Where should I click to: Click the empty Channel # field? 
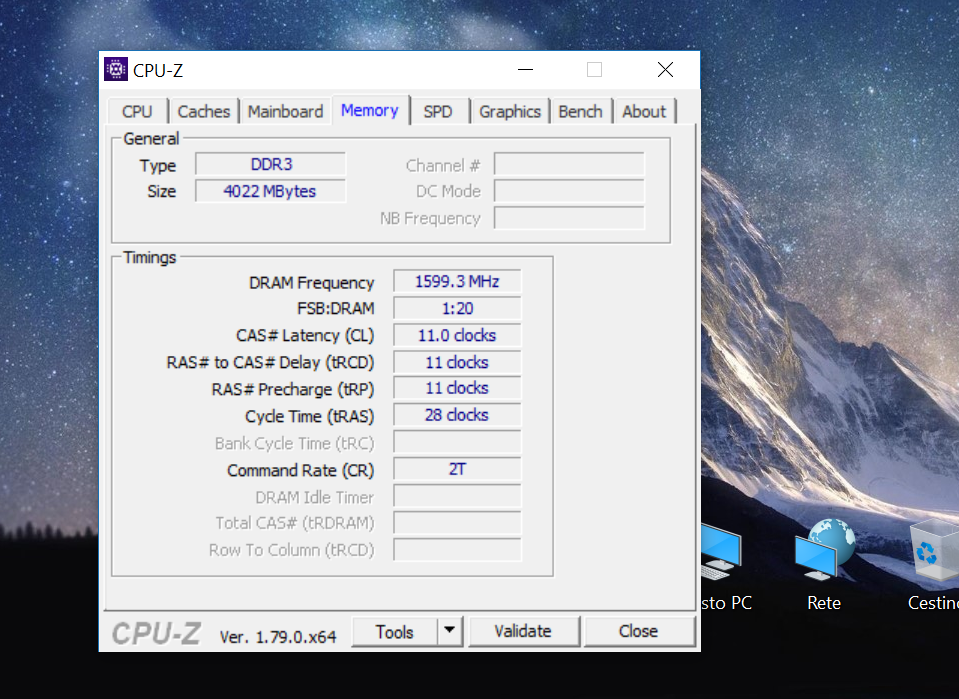569,165
